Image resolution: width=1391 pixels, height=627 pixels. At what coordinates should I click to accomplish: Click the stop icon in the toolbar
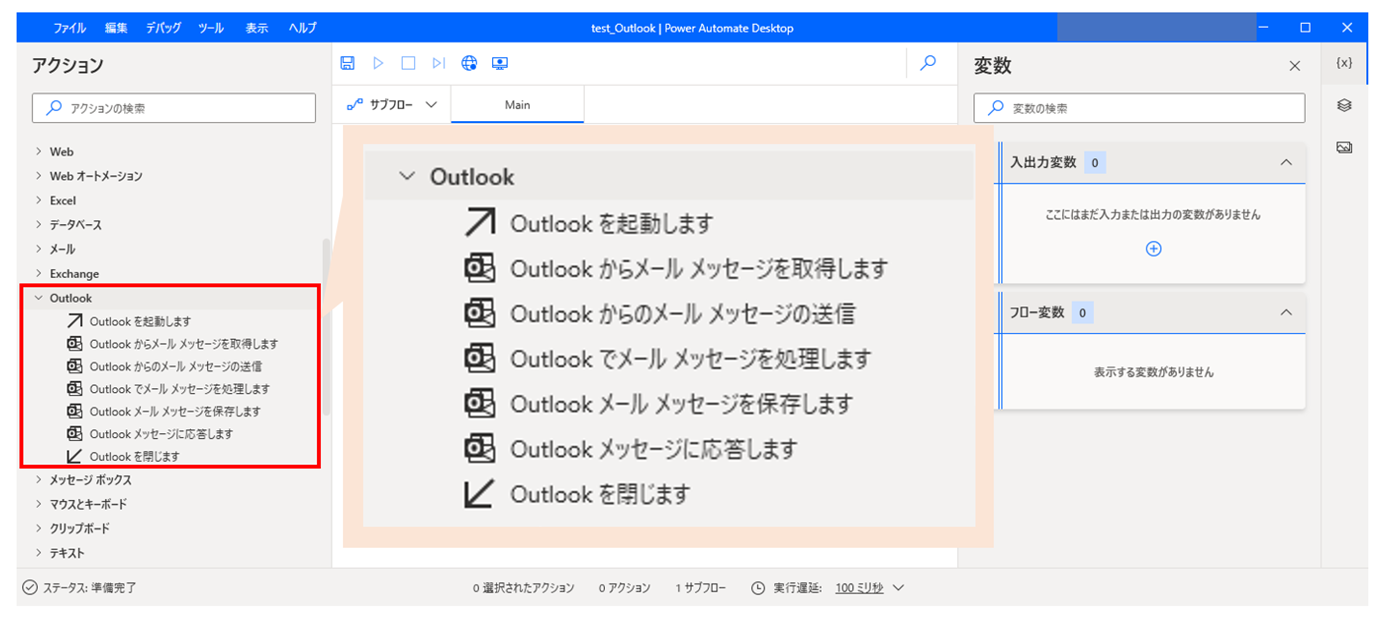coord(407,62)
